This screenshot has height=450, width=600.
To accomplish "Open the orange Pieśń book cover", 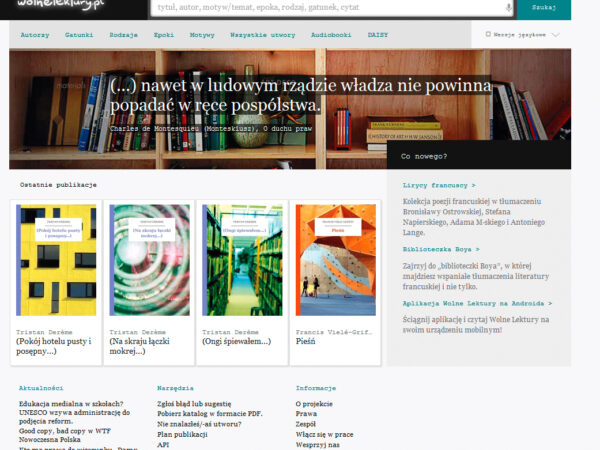I will [x=335, y=260].
